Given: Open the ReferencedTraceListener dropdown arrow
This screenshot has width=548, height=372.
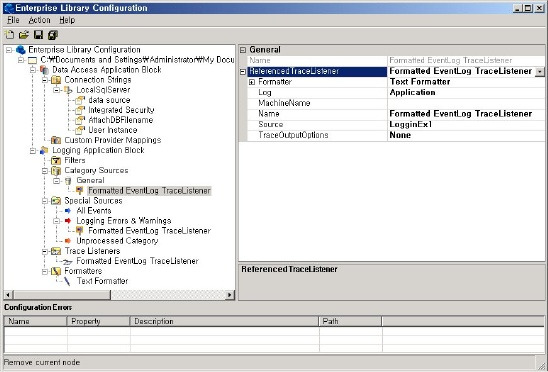Looking at the screenshot, I should pyautogui.click(x=540, y=72).
